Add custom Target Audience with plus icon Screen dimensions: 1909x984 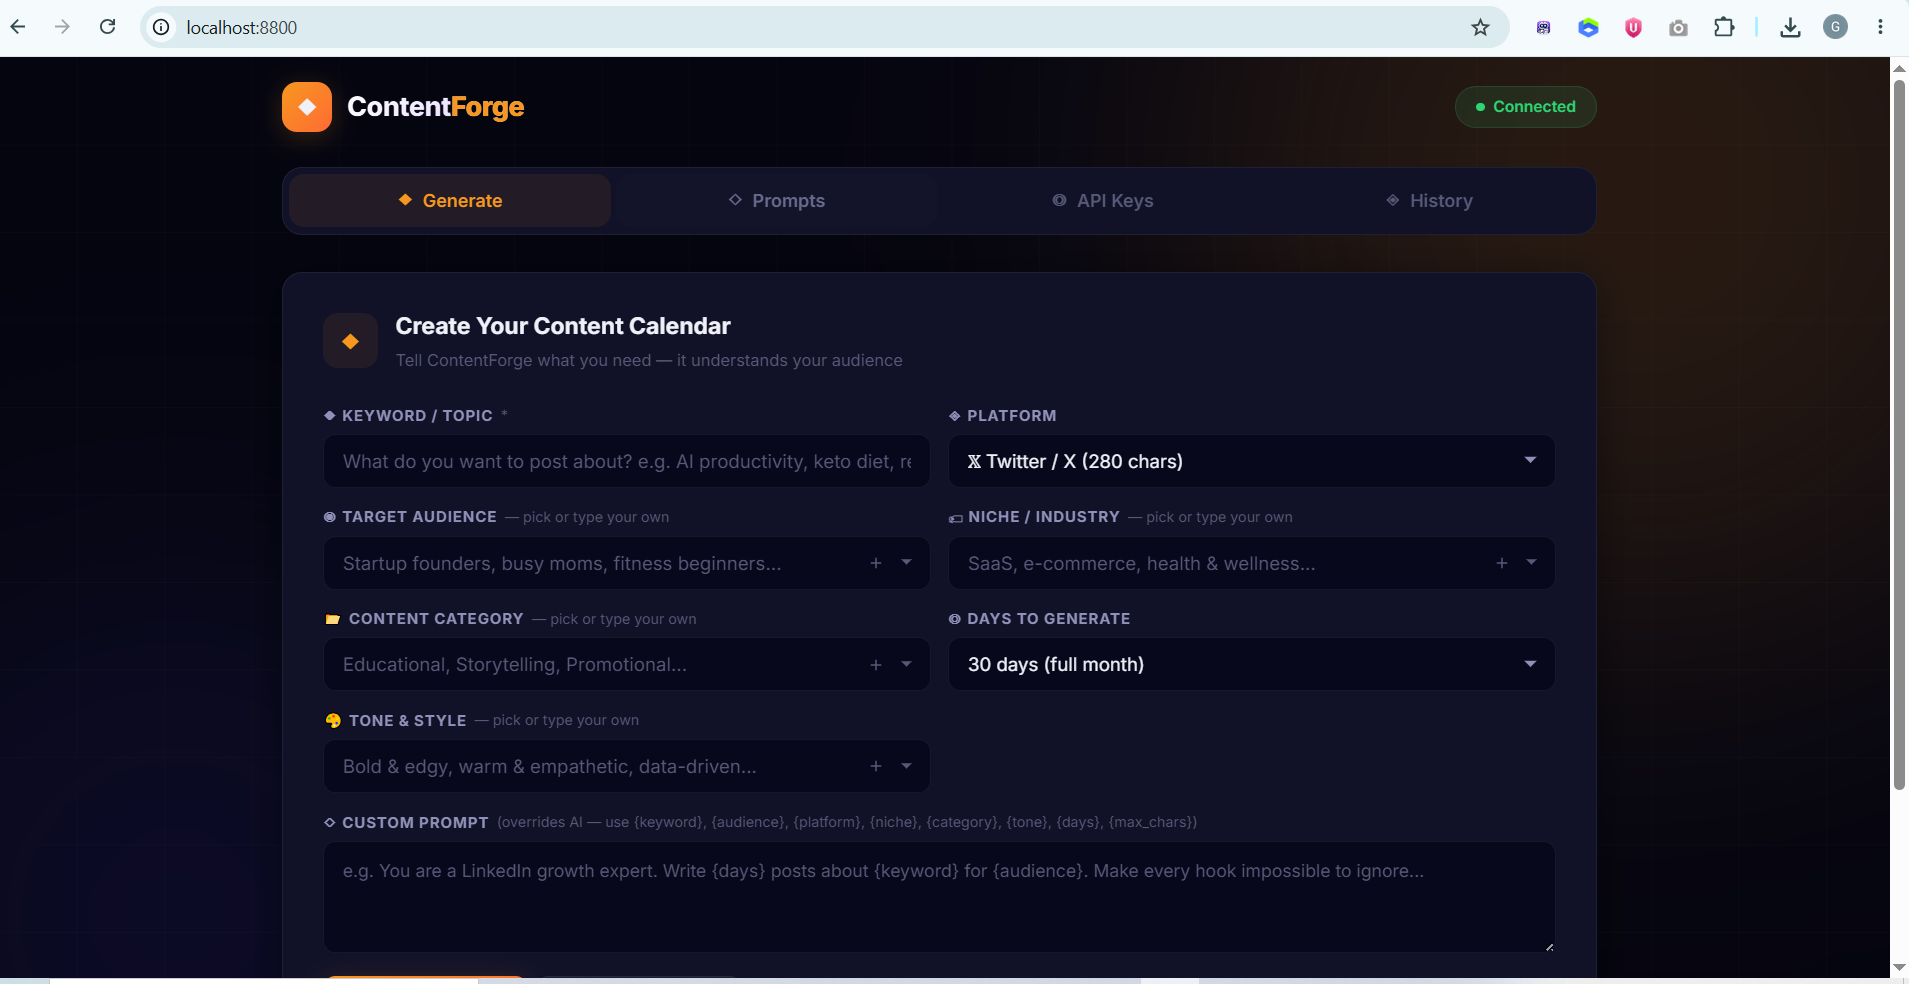coord(876,563)
